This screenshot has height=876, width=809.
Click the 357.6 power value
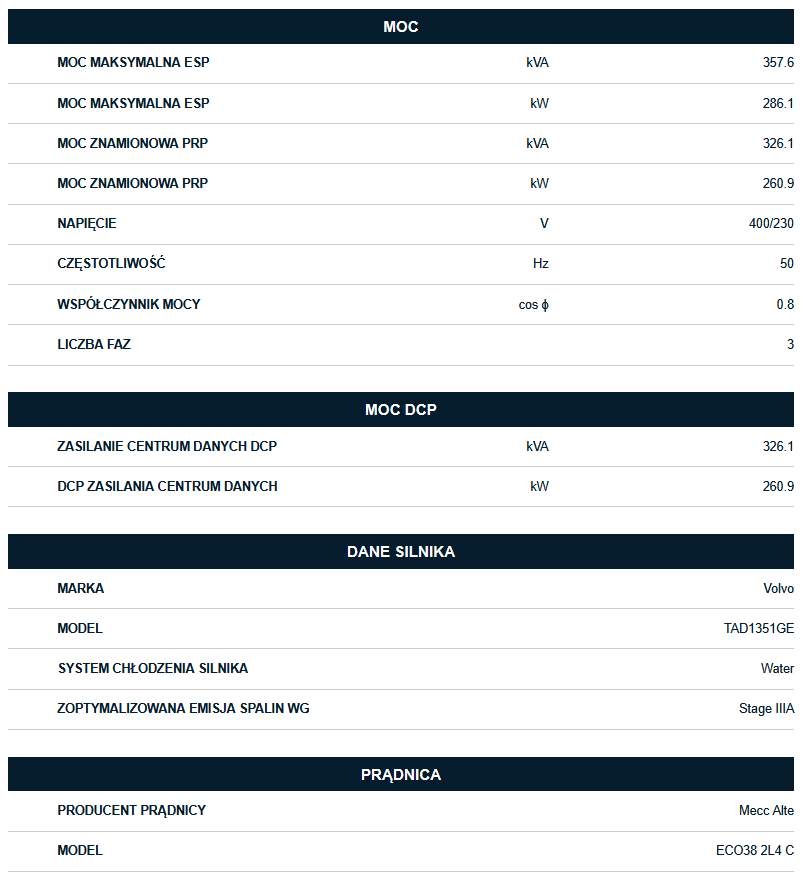[778, 63]
